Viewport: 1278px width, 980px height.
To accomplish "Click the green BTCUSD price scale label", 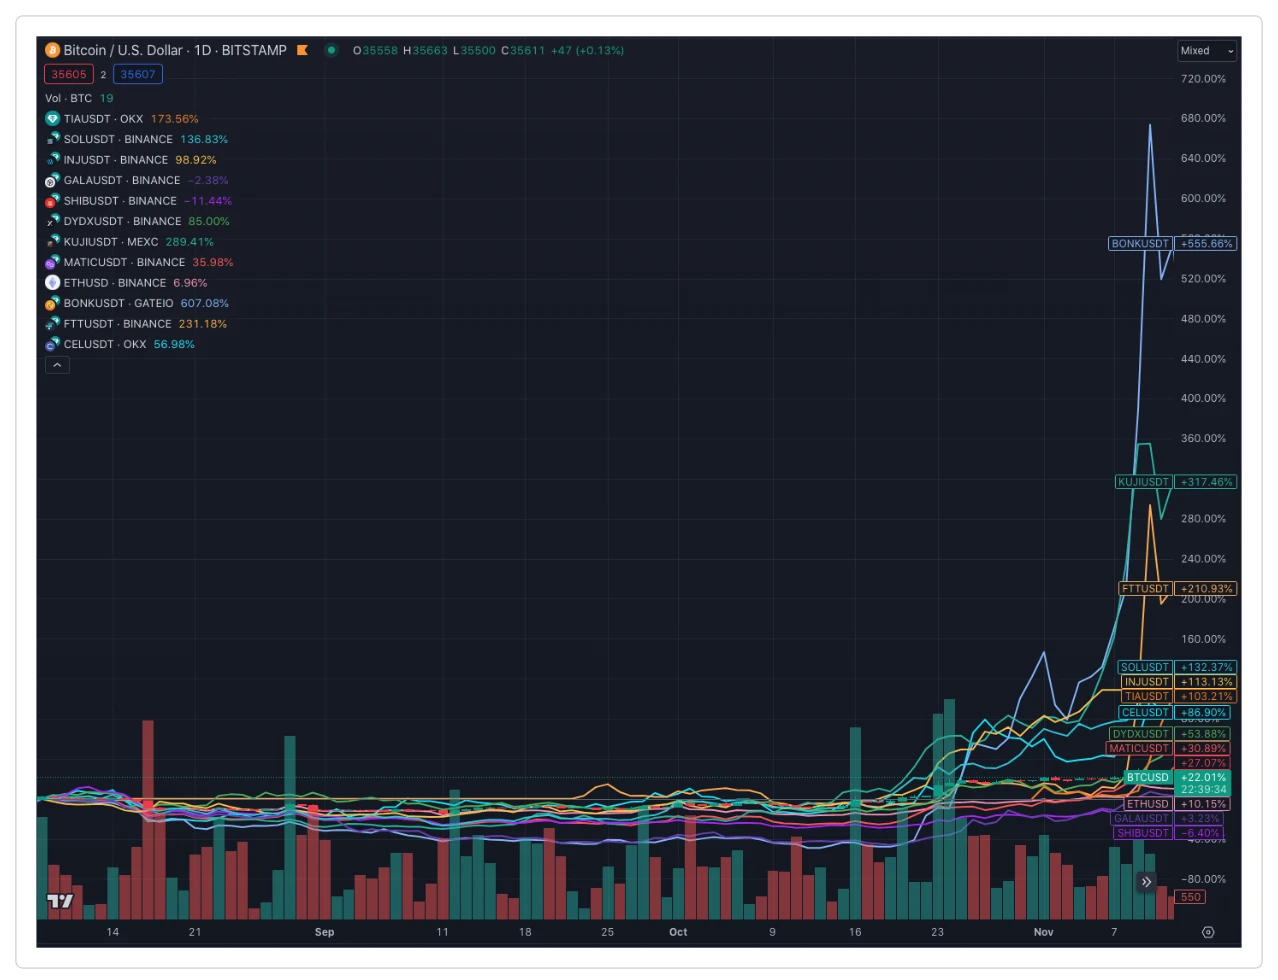I will click(x=1147, y=777).
